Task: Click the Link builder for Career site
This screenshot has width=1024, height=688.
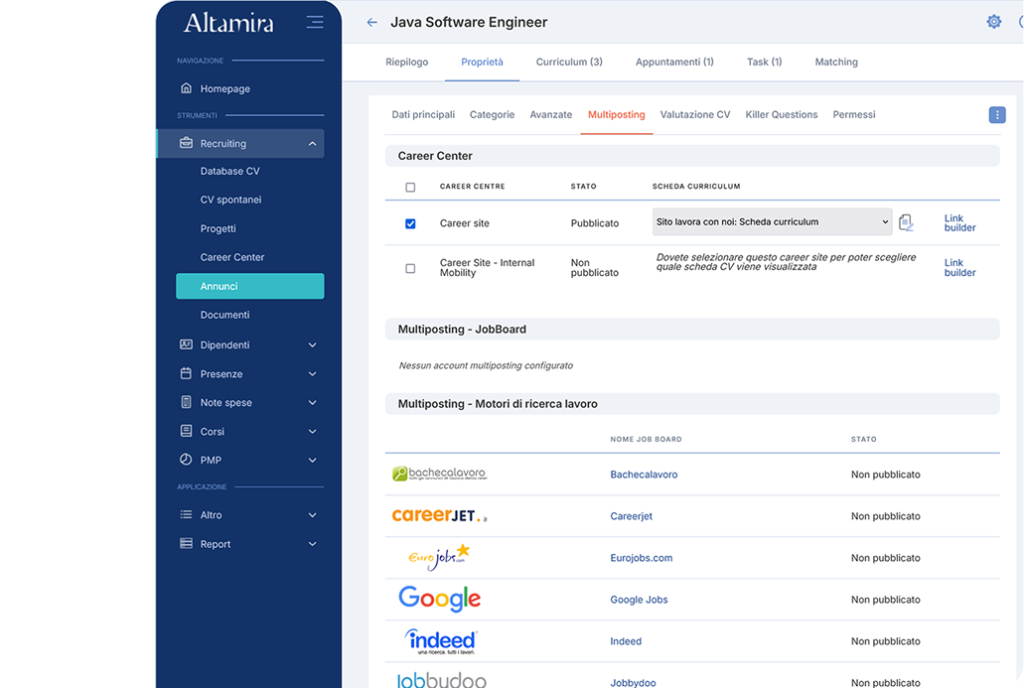Action: pos(959,222)
